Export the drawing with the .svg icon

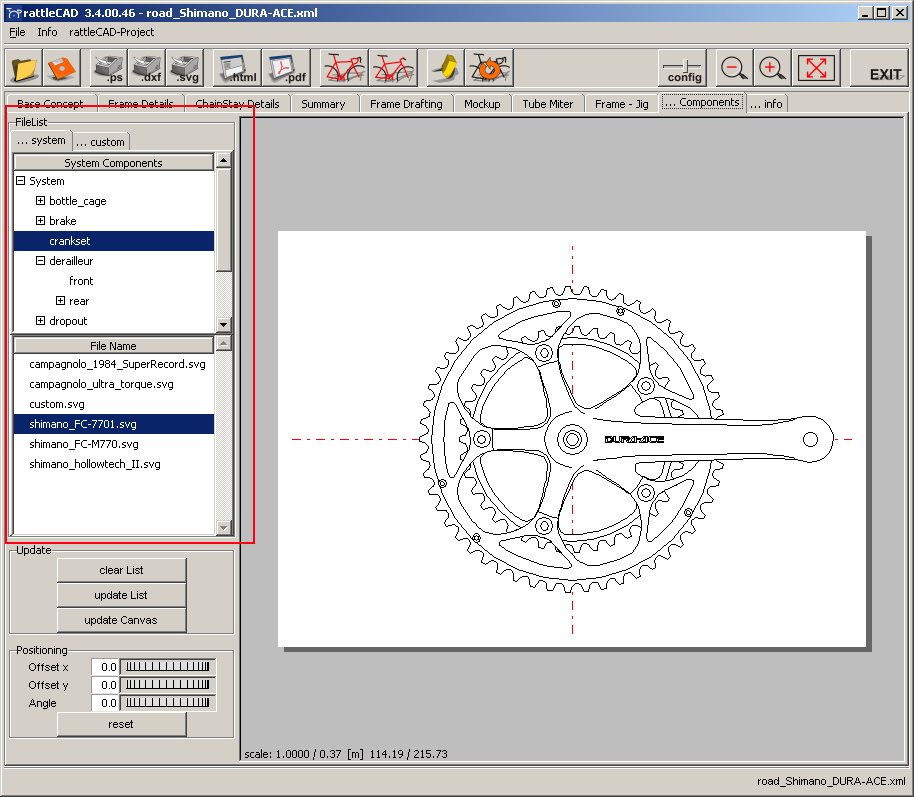click(185, 68)
